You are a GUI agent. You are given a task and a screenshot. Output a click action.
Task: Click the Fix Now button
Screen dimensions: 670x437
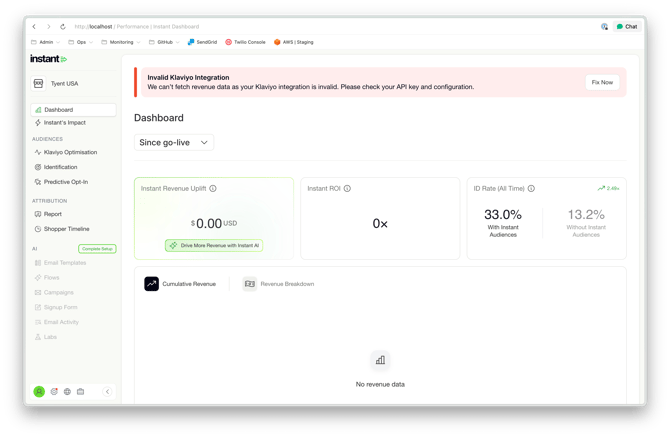(x=602, y=82)
